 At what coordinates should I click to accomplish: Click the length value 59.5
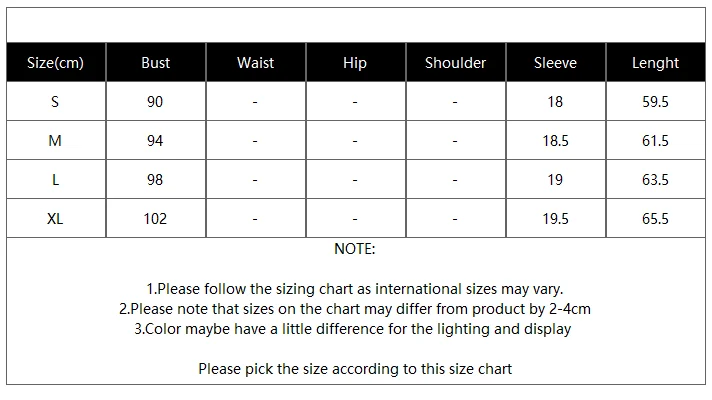[x=655, y=102]
